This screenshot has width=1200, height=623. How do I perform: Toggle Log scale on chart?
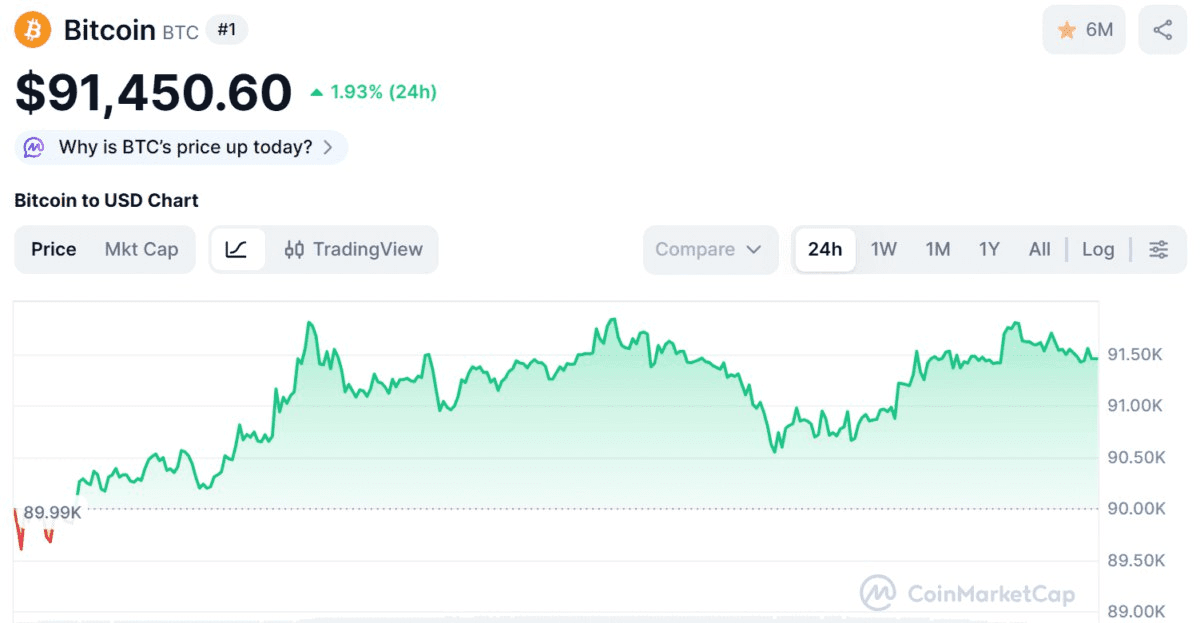point(1097,249)
